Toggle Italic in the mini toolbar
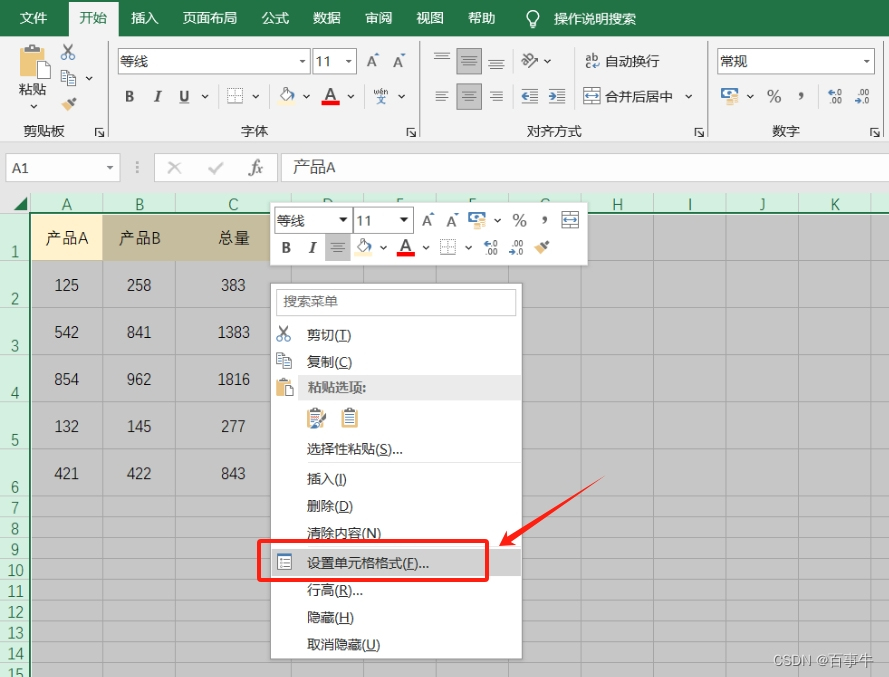 [x=312, y=247]
